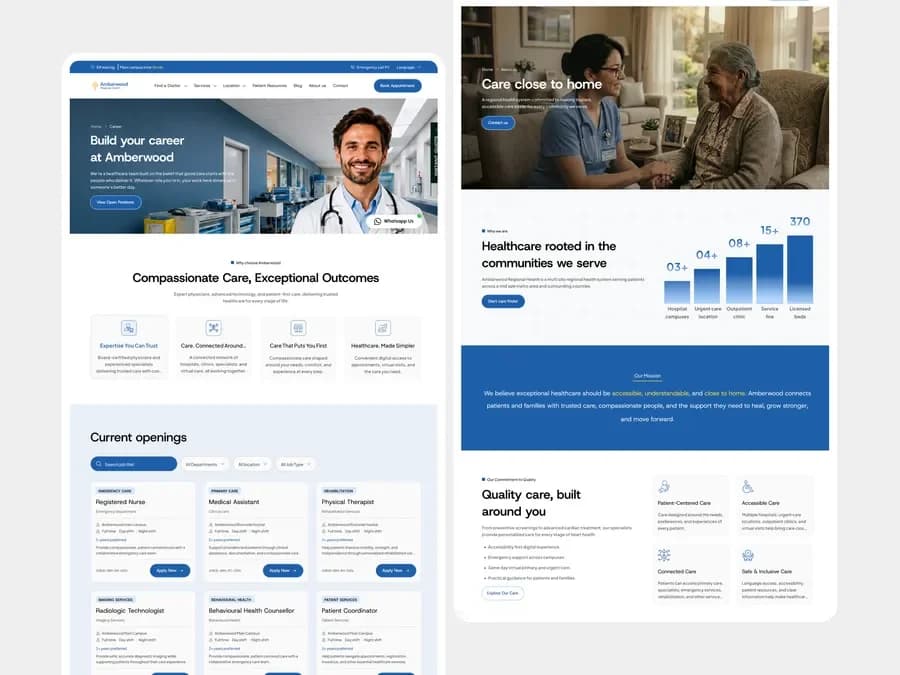Open the Find a Doctor dropdown menu
This screenshot has height=675, width=900.
tap(170, 86)
